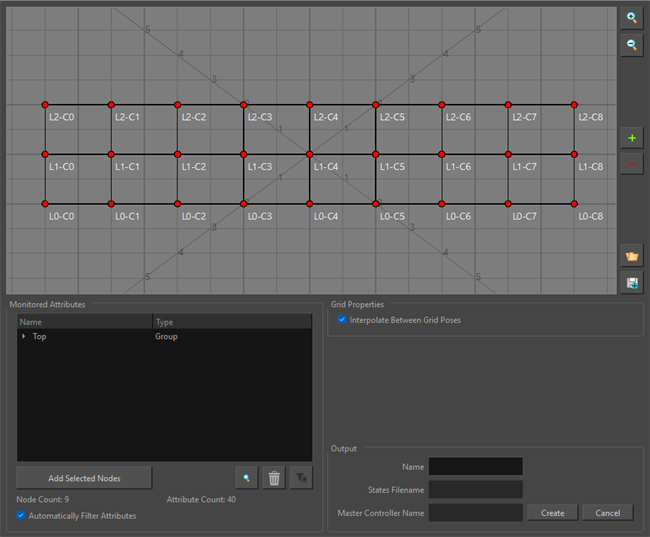Select grid point L1-C7

[508, 154]
